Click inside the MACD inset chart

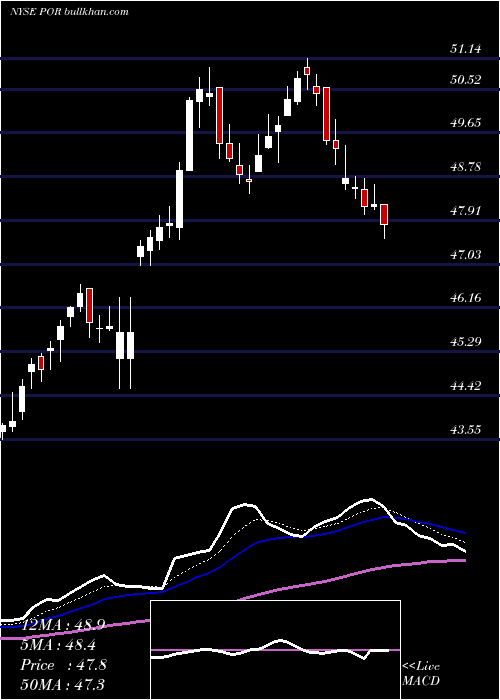(x=275, y=650)
